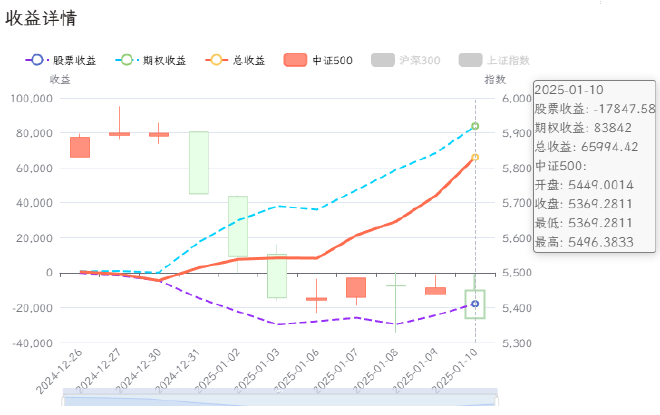Click the red candlestick for 2024-12-26

click(x=79, y=147)
